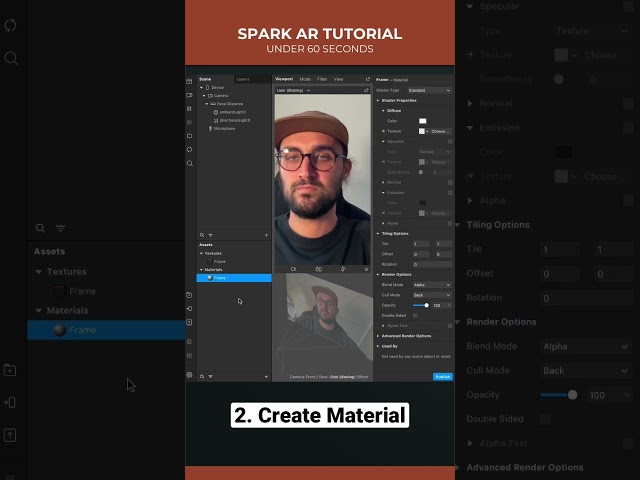The height and width of the screenshot is (480, 640).
Task: Click the Rotation field in center Tiling Options
Action: (432, 264)
